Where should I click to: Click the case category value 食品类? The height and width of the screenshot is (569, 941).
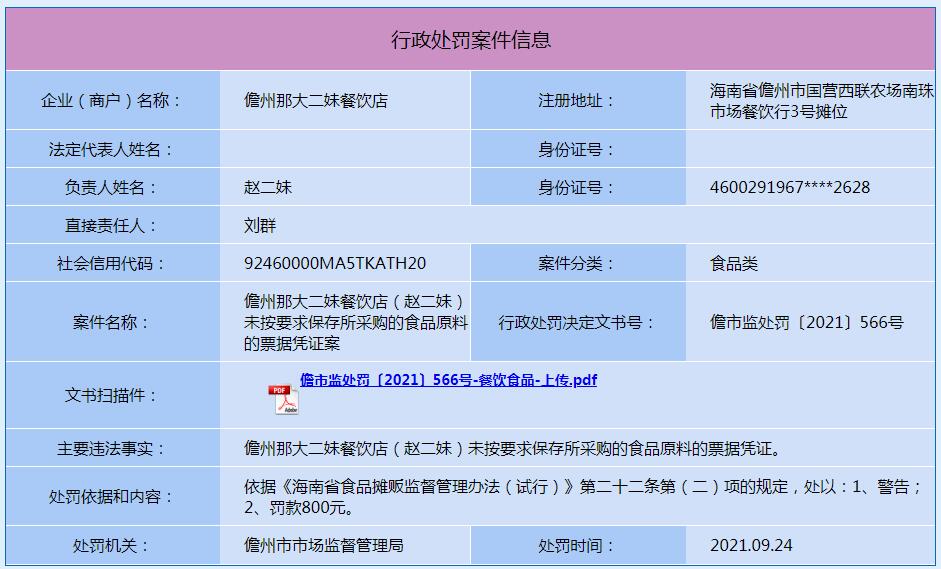[734, 264]
